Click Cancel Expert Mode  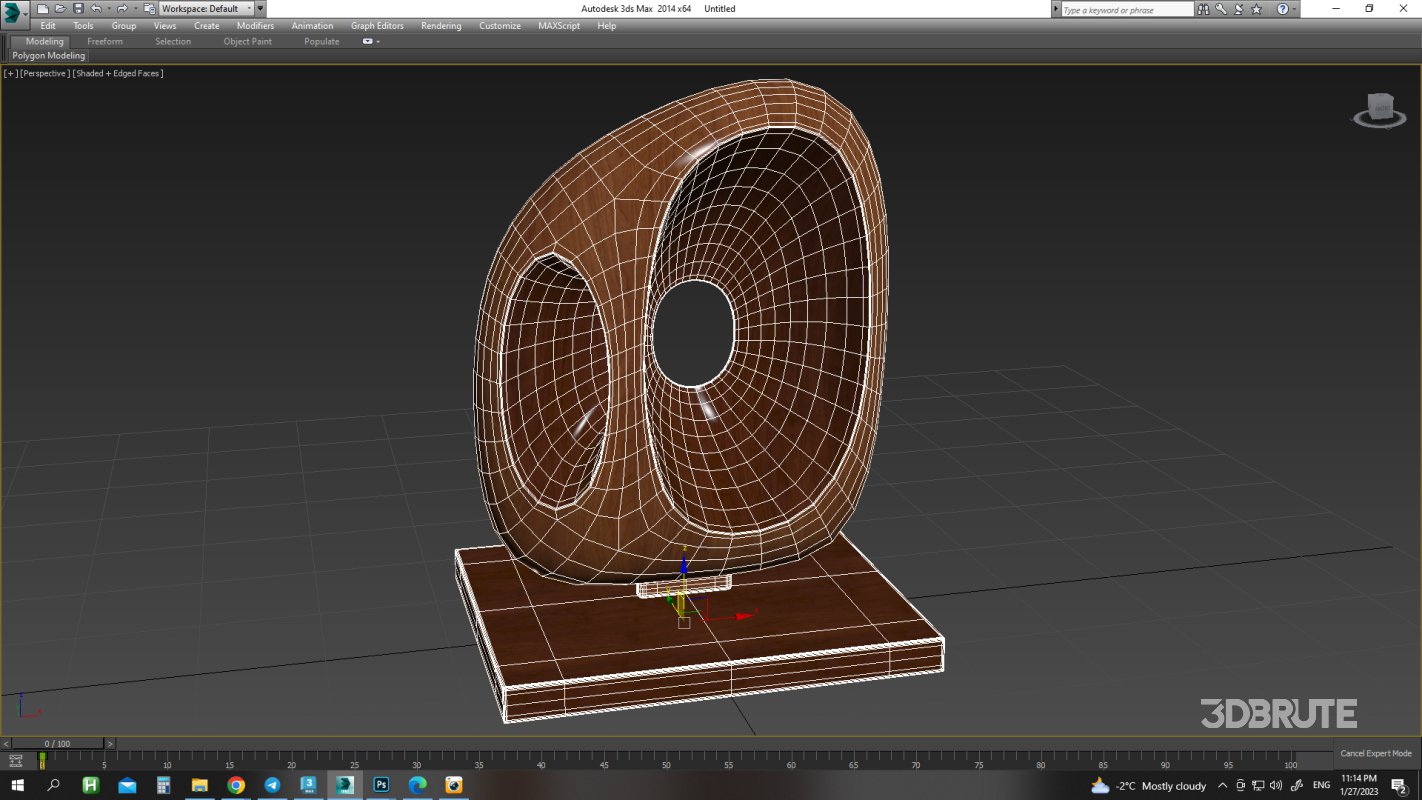[1374, 753]
